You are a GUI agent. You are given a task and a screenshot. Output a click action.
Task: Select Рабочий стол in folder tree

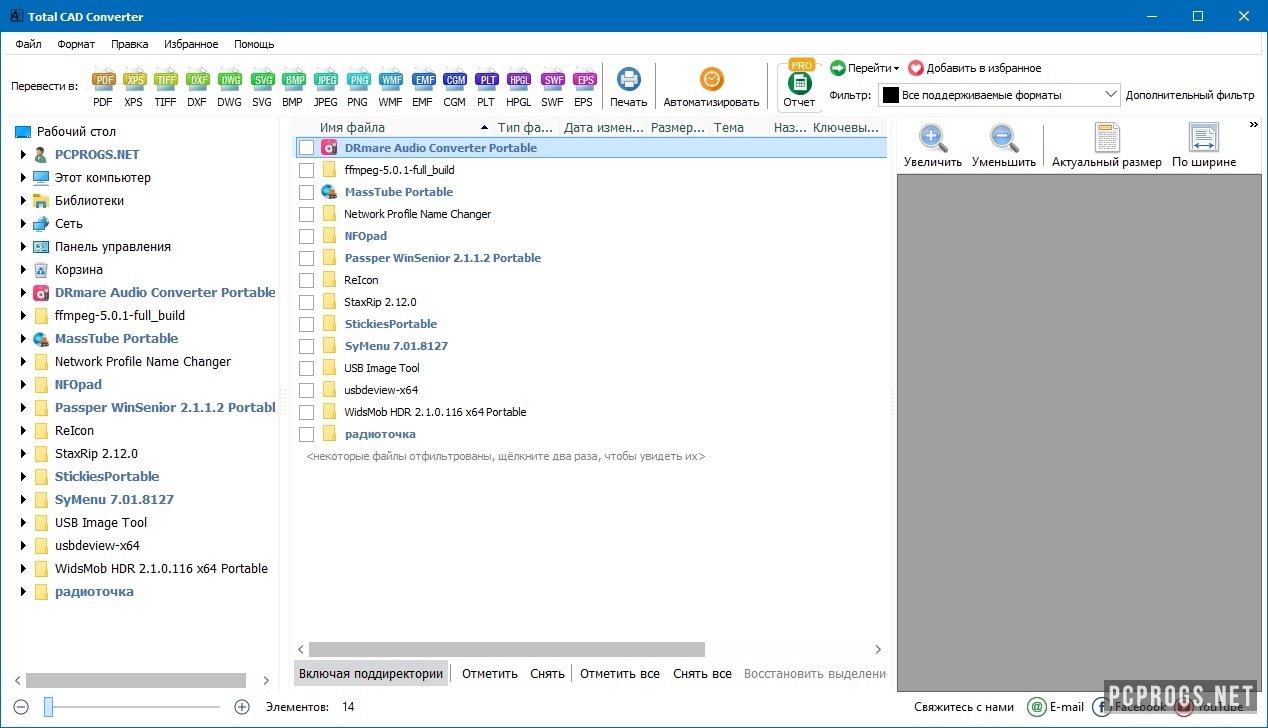click(x=76, y=132)
